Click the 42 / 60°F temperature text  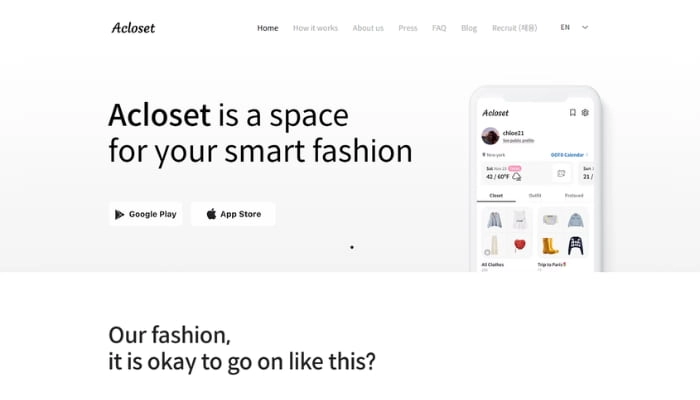point(497,177)
